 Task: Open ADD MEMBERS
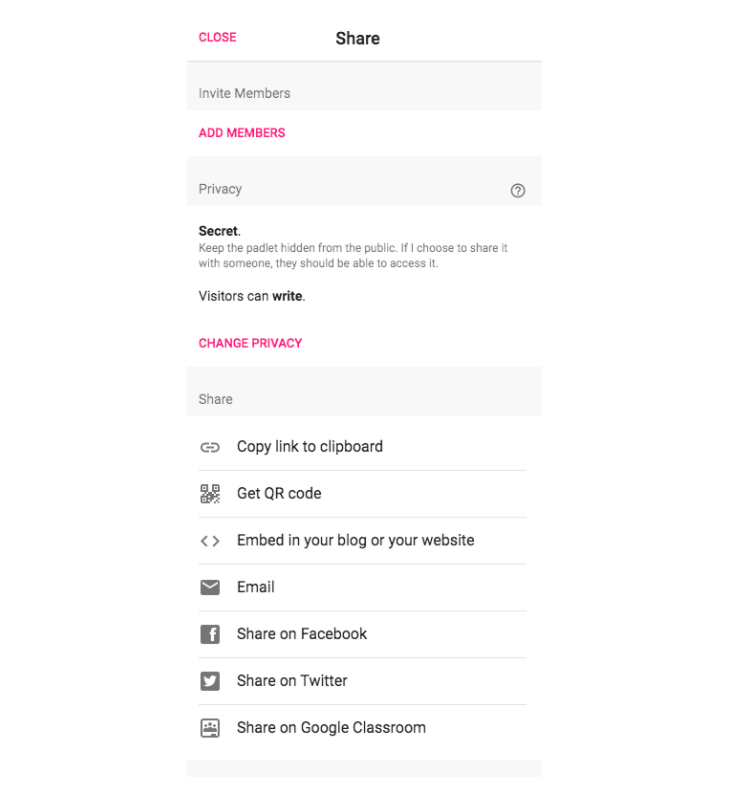(x=241, y=132)
